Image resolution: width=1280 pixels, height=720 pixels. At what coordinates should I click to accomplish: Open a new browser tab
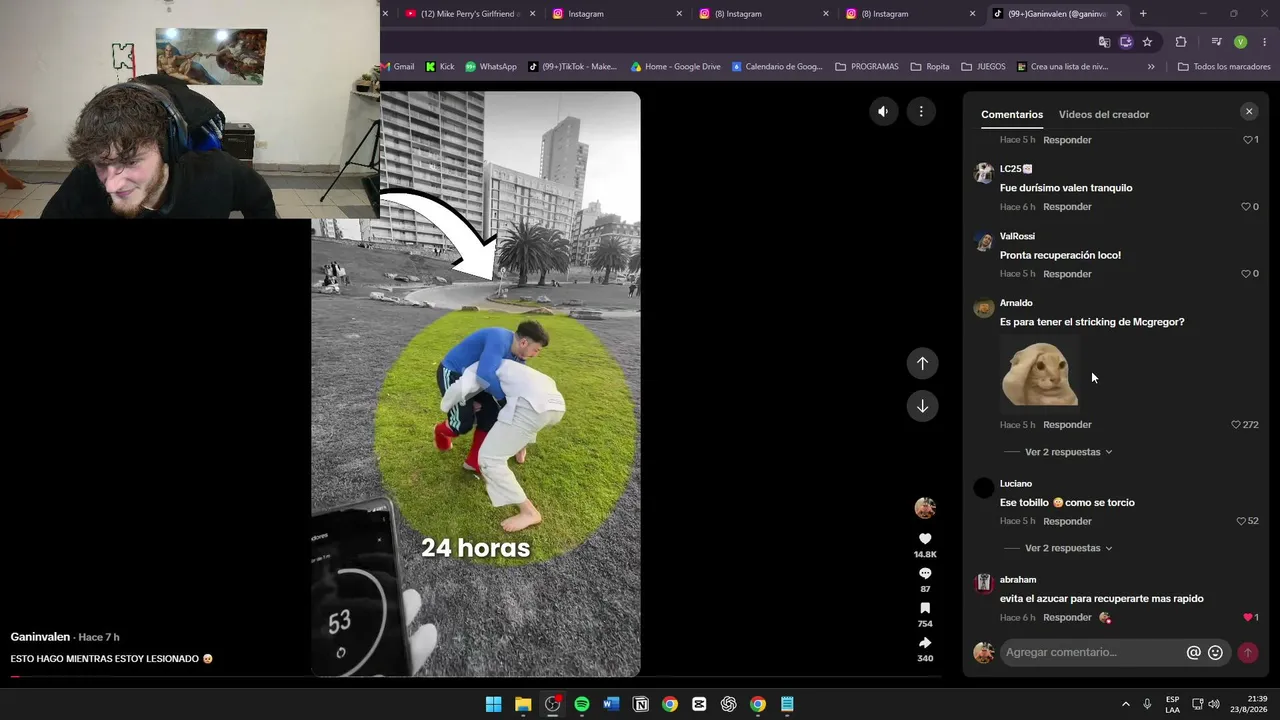click(1143, 14)
